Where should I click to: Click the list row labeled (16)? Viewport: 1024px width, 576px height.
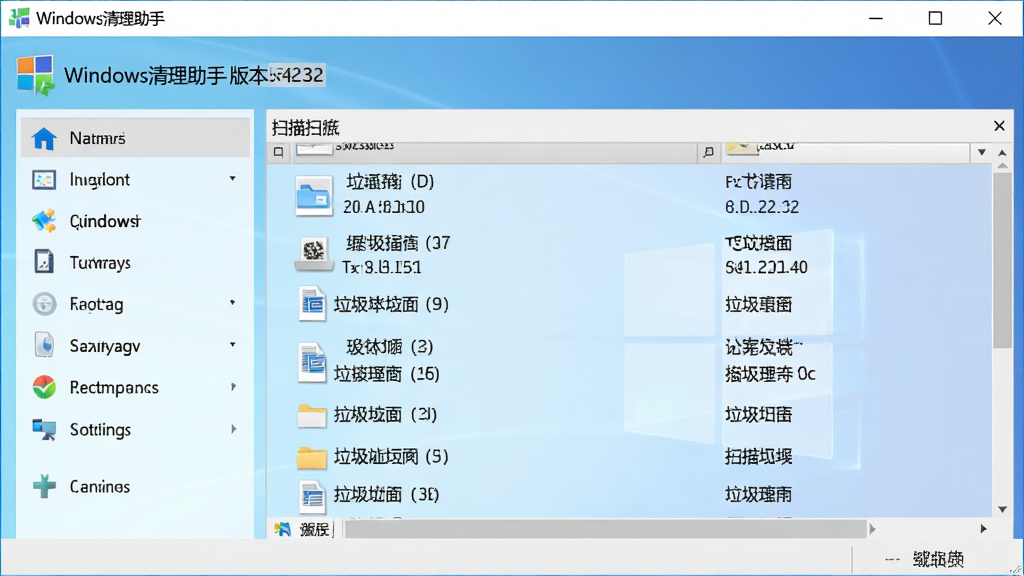(630, 374)
